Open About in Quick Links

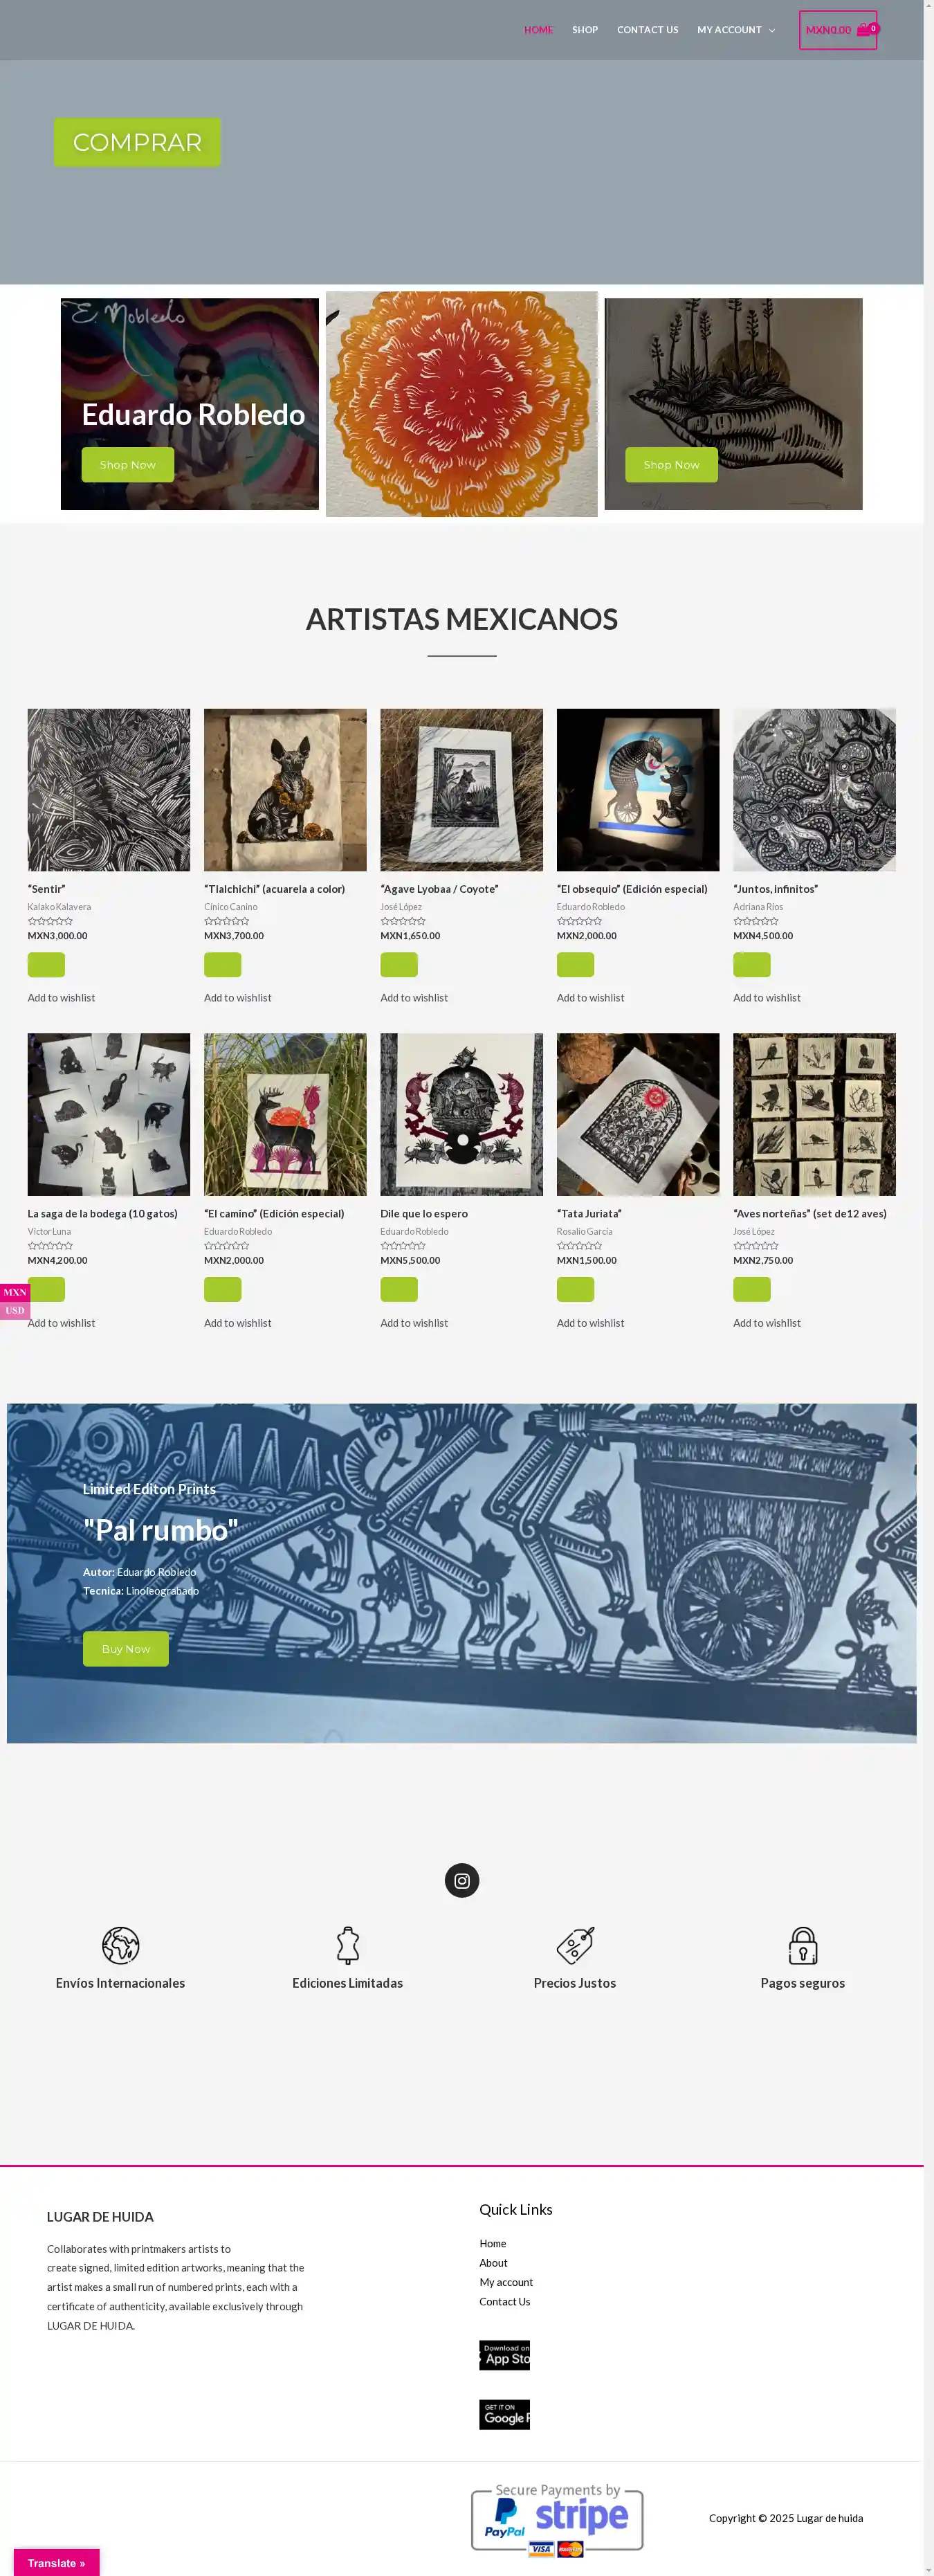(x=493, y=2262)
